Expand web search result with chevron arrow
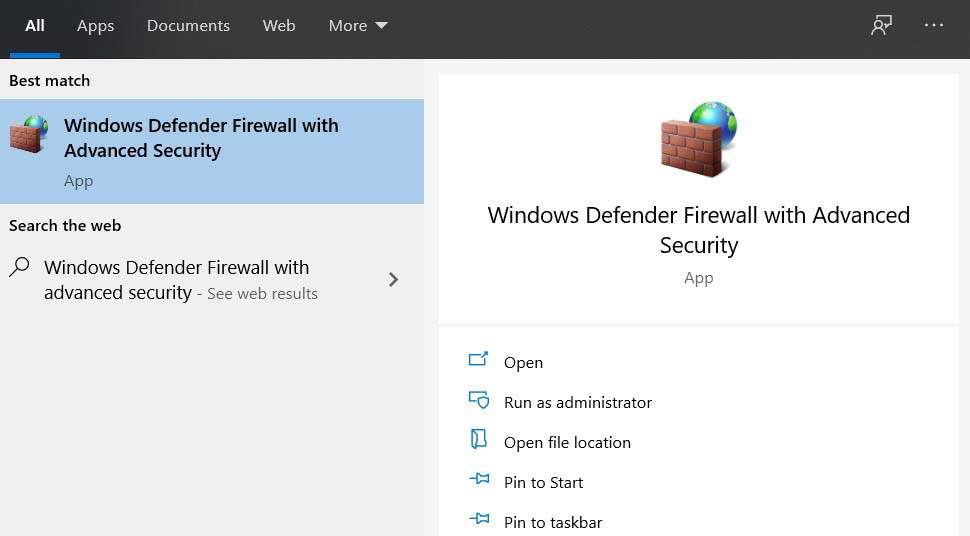The image size is (970, 536). click(x=393, y=280)
